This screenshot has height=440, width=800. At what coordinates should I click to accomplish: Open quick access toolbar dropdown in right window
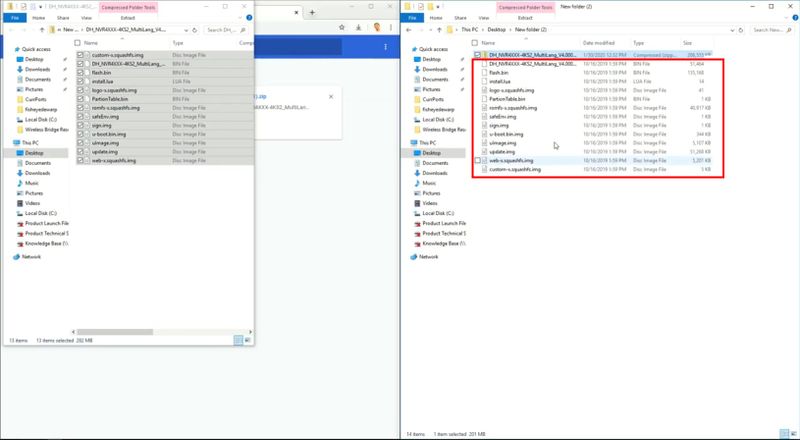click(438, 7)
